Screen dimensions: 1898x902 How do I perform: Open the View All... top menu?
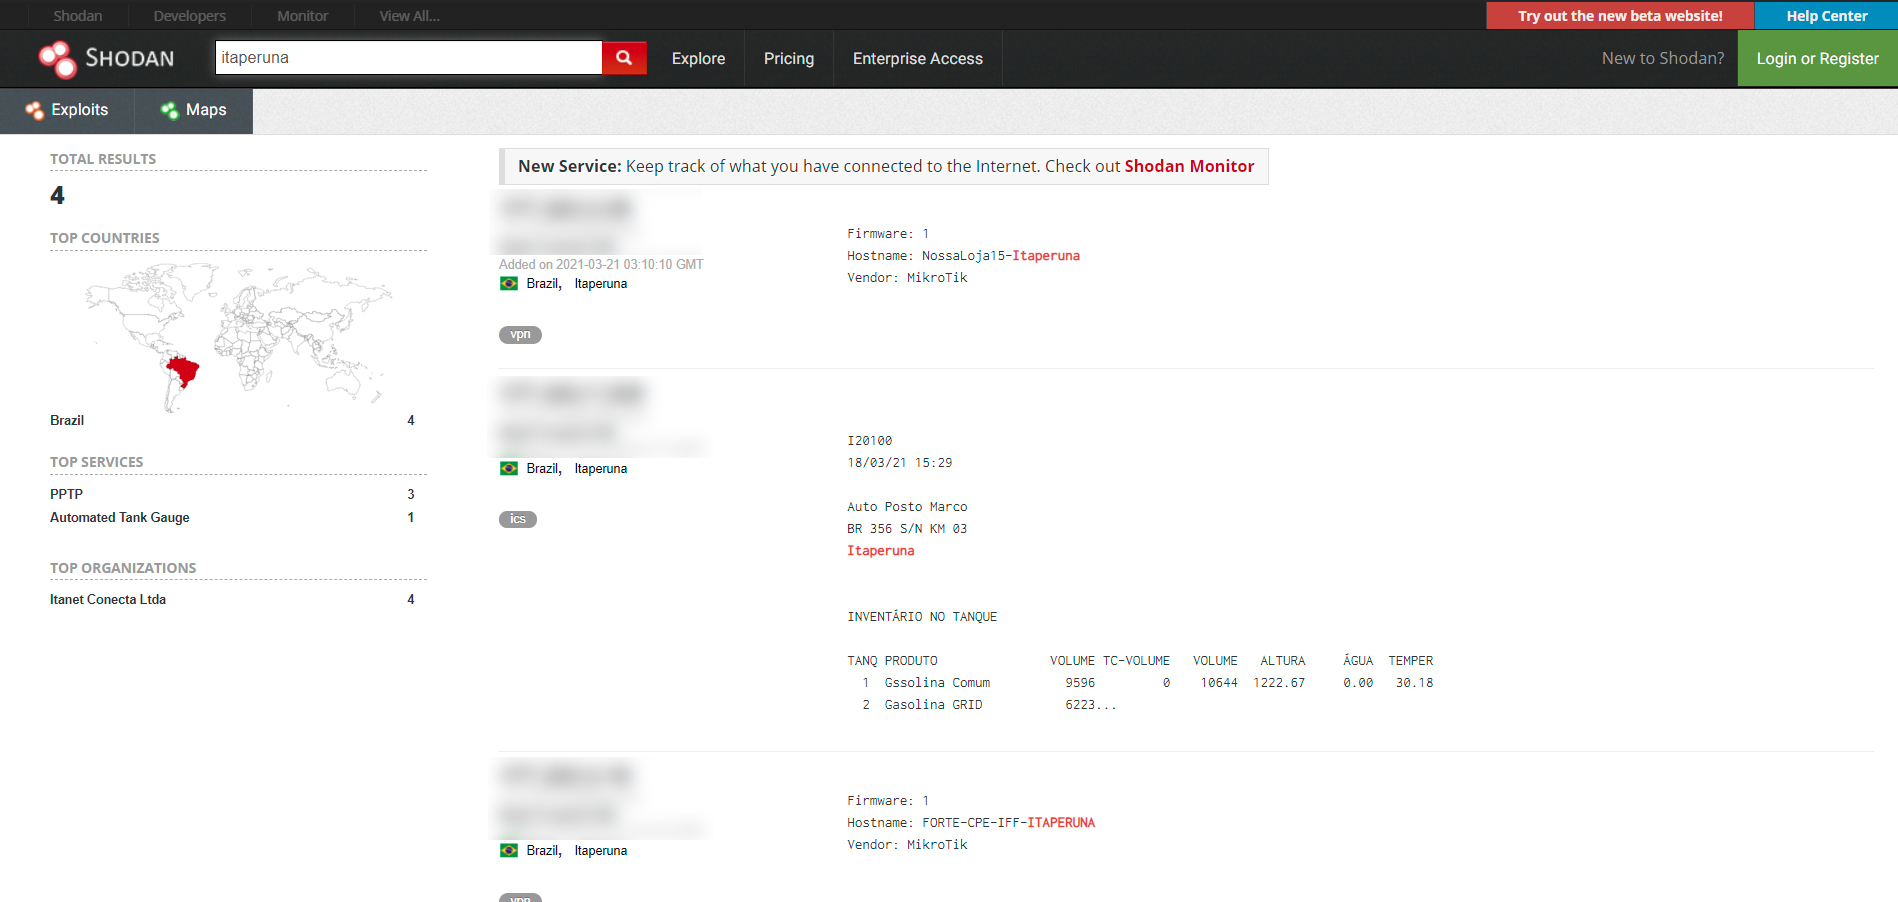click(409, 16)
